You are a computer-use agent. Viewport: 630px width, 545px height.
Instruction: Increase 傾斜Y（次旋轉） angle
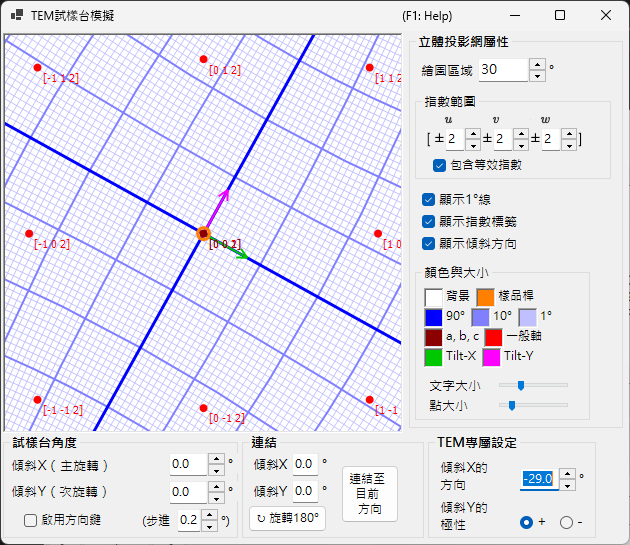point(217,487)
